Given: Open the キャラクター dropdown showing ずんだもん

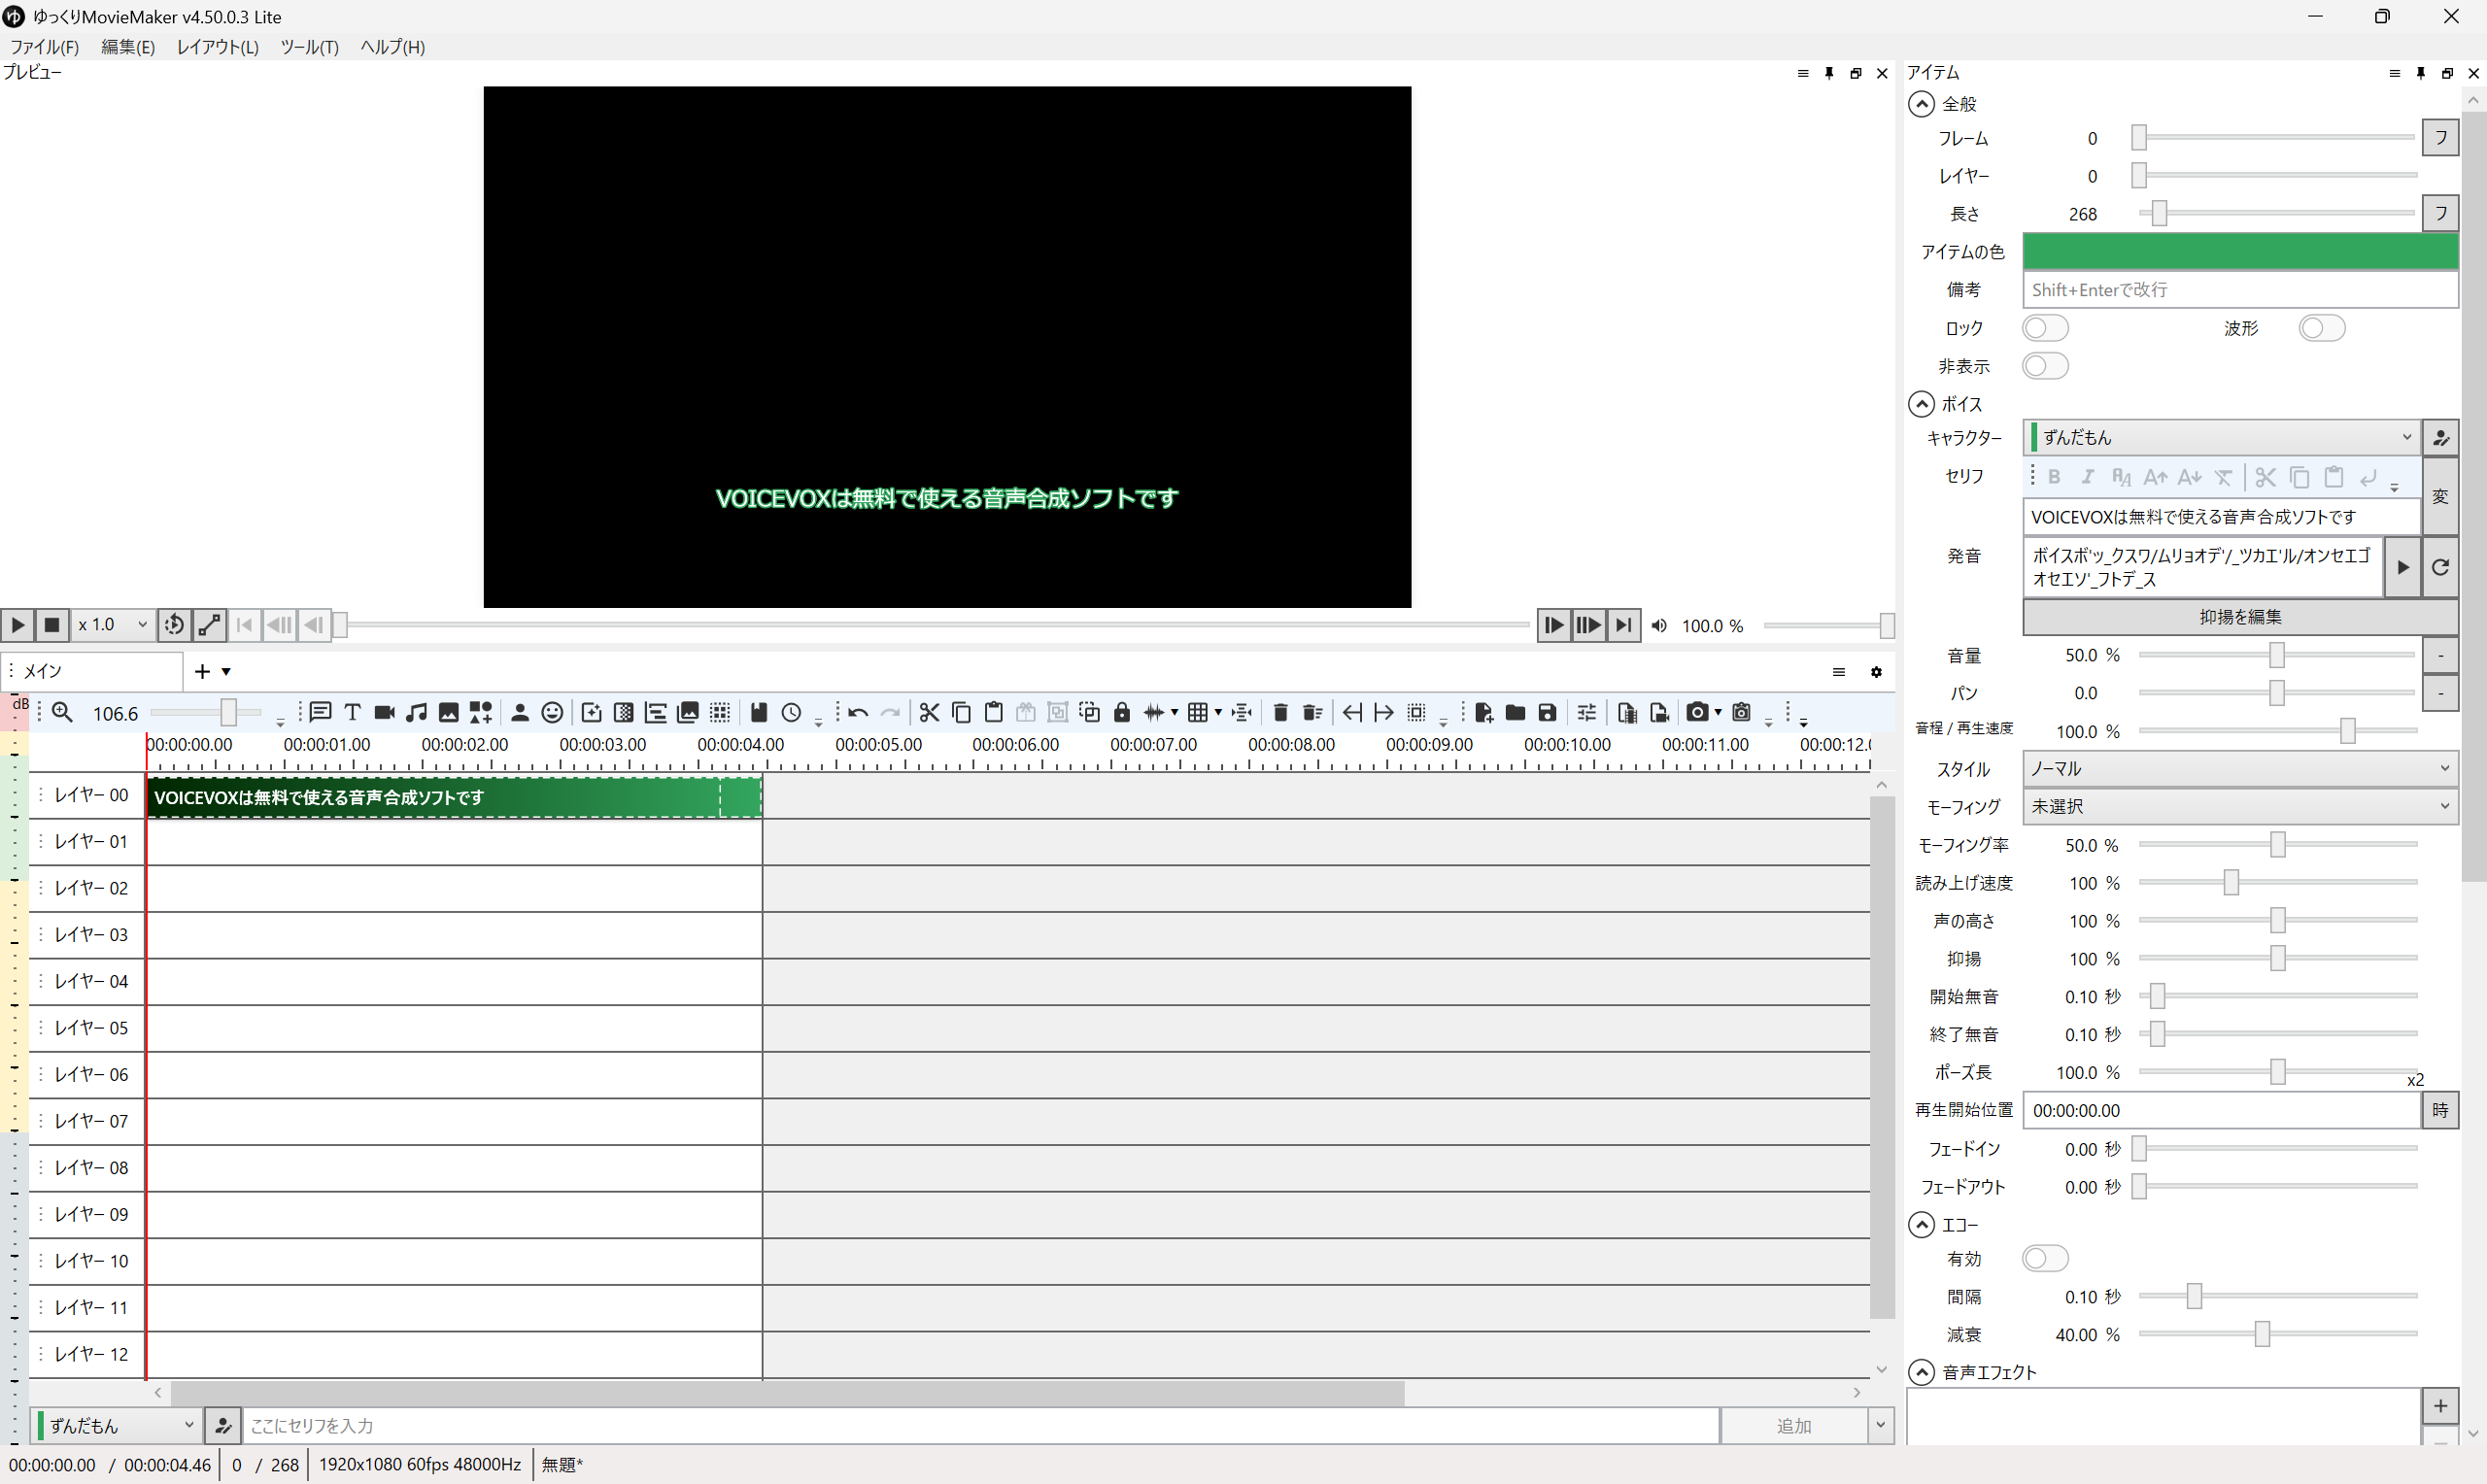Looking at the screenshot, I should (2220, 437).
